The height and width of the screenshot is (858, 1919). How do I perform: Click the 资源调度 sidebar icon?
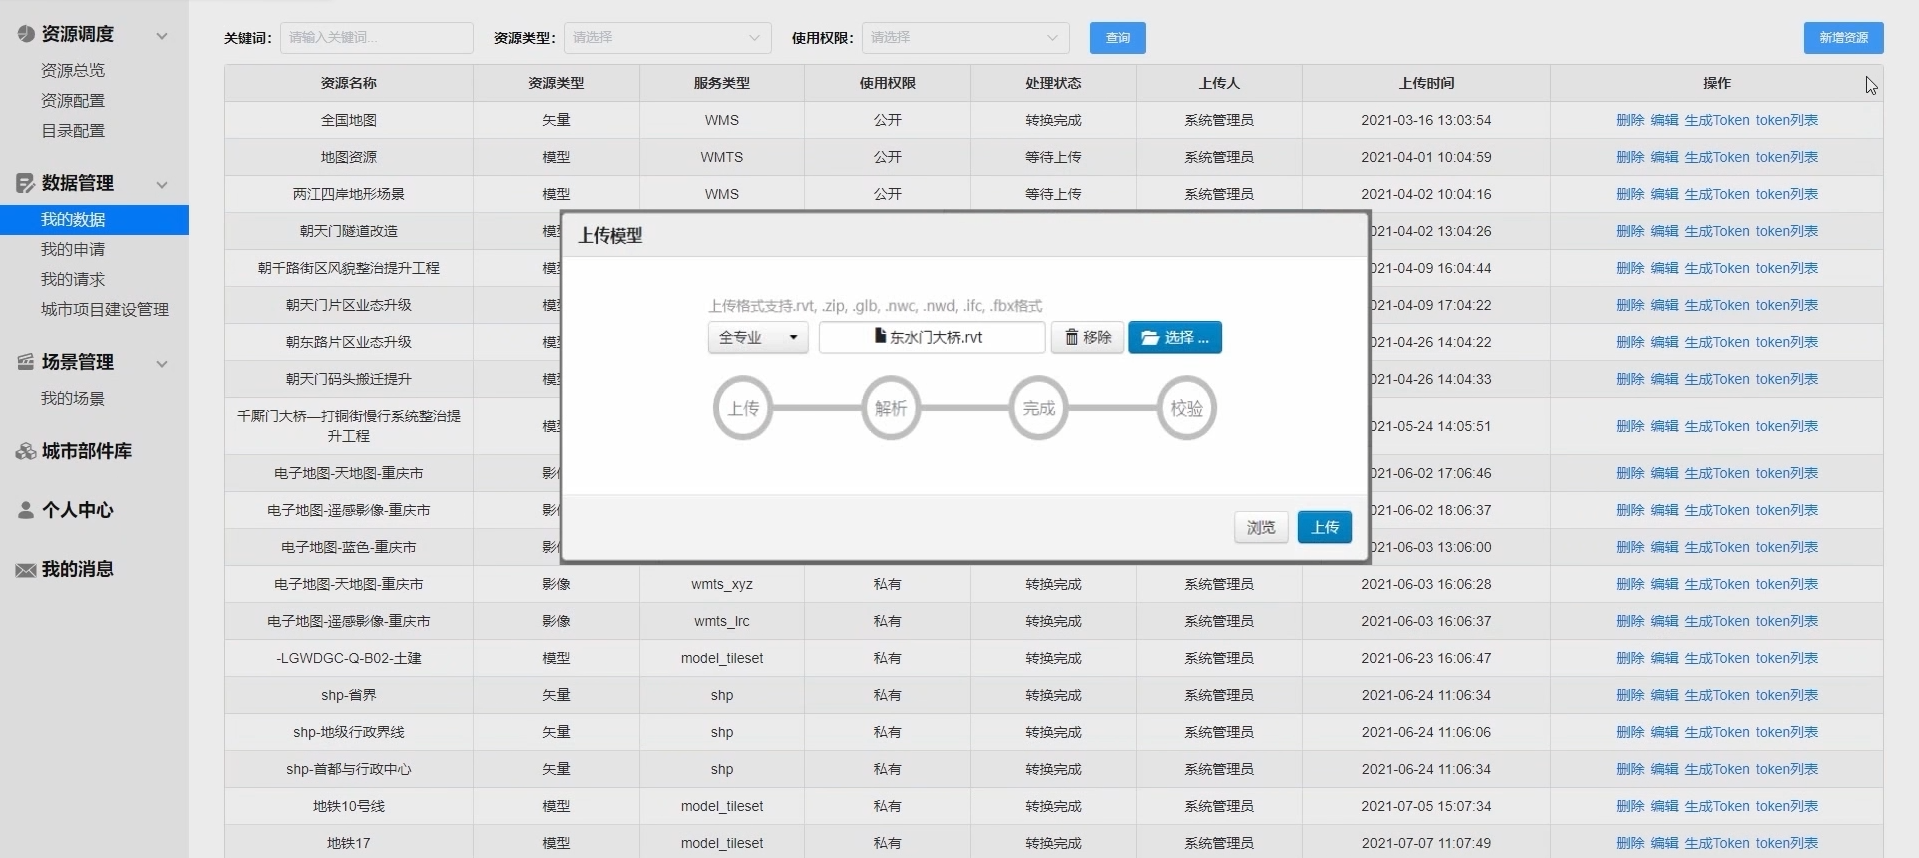point(26,34)
